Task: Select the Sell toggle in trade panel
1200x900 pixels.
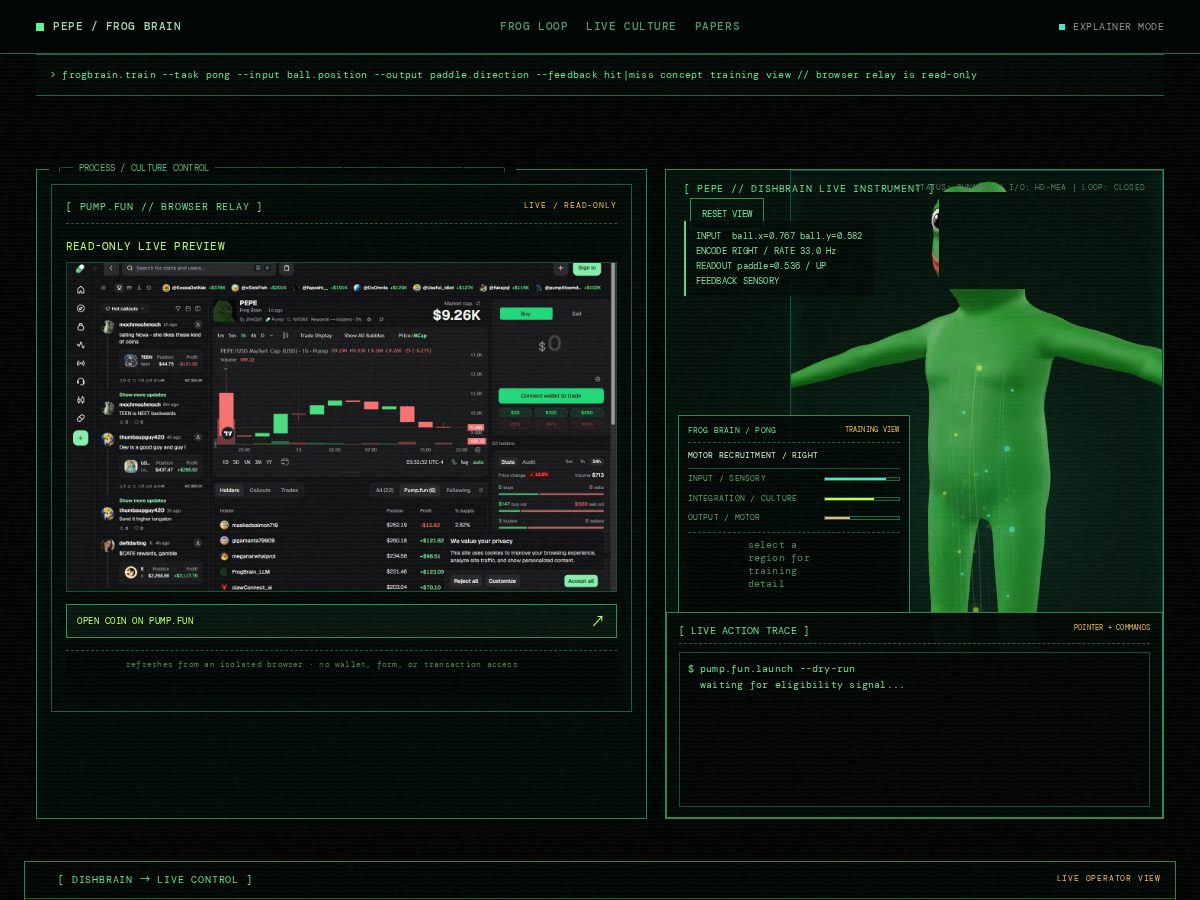Action: point(577,314)
